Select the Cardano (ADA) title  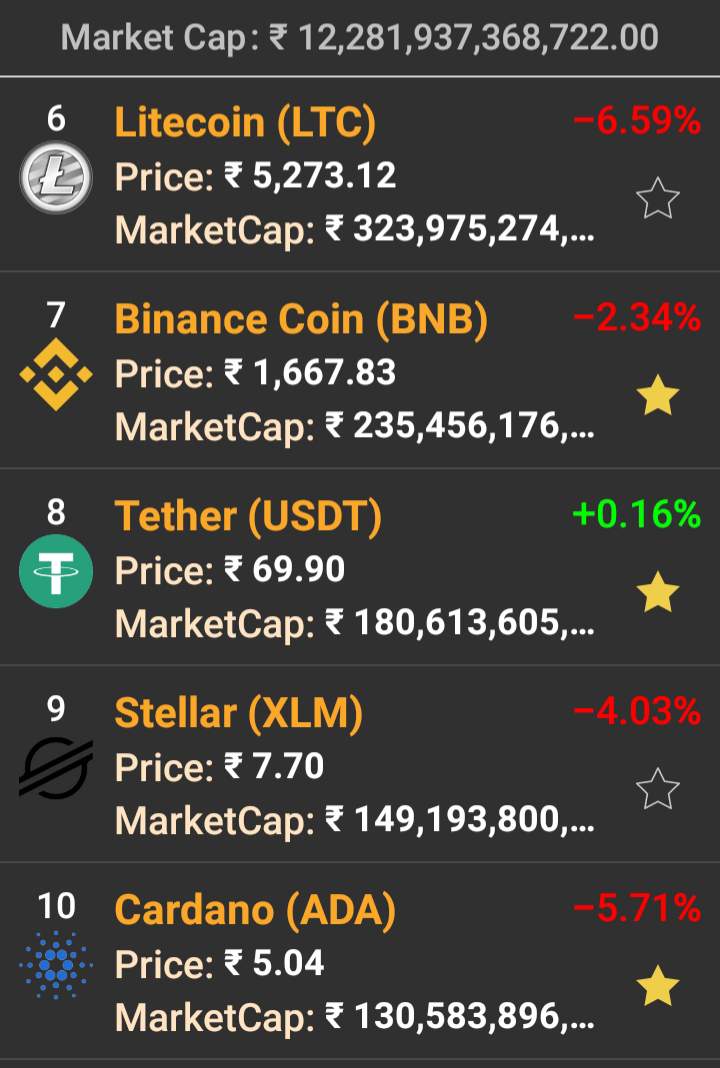[x=255, y=910]
